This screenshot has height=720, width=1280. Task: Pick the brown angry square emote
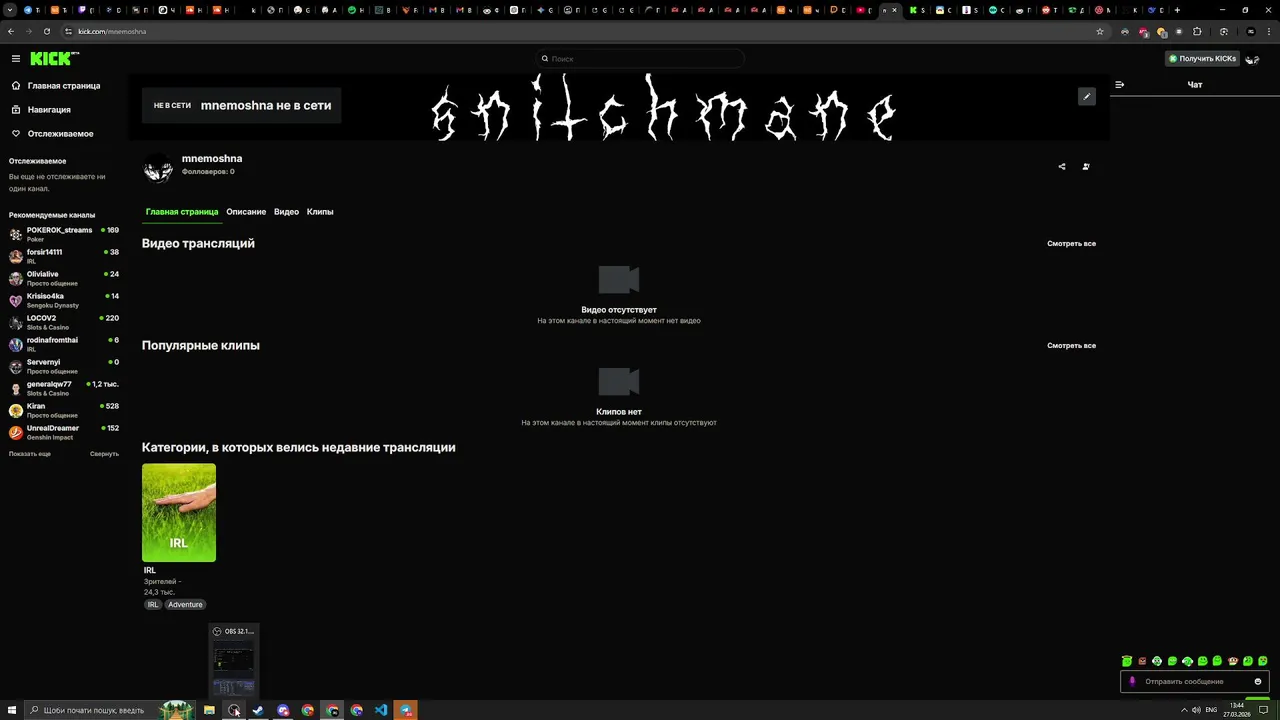coord(1142,661)
